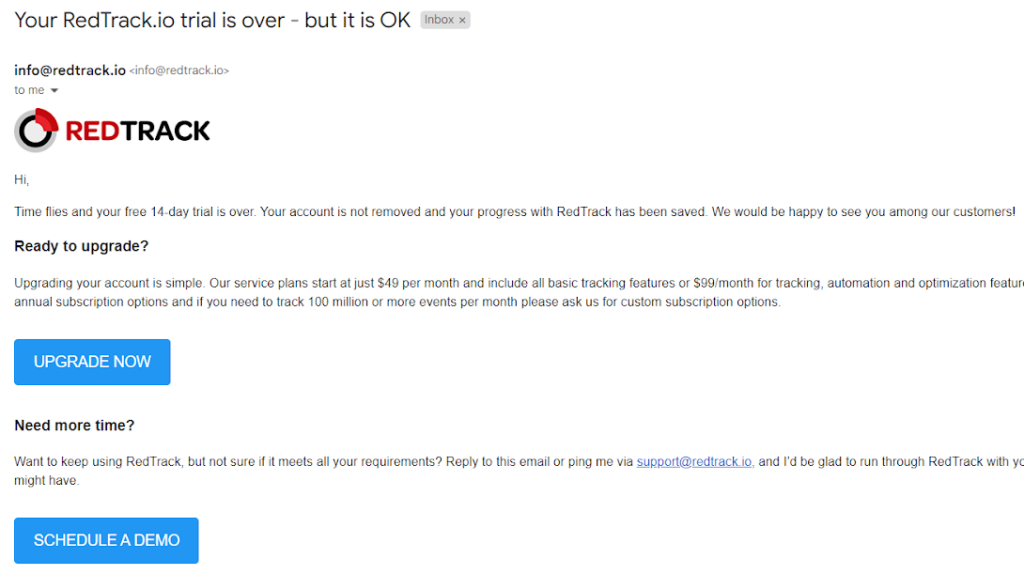This screenshot has width=1024, height=574.
Task: Click the "to me" recipient text
Action: [29, 91]
